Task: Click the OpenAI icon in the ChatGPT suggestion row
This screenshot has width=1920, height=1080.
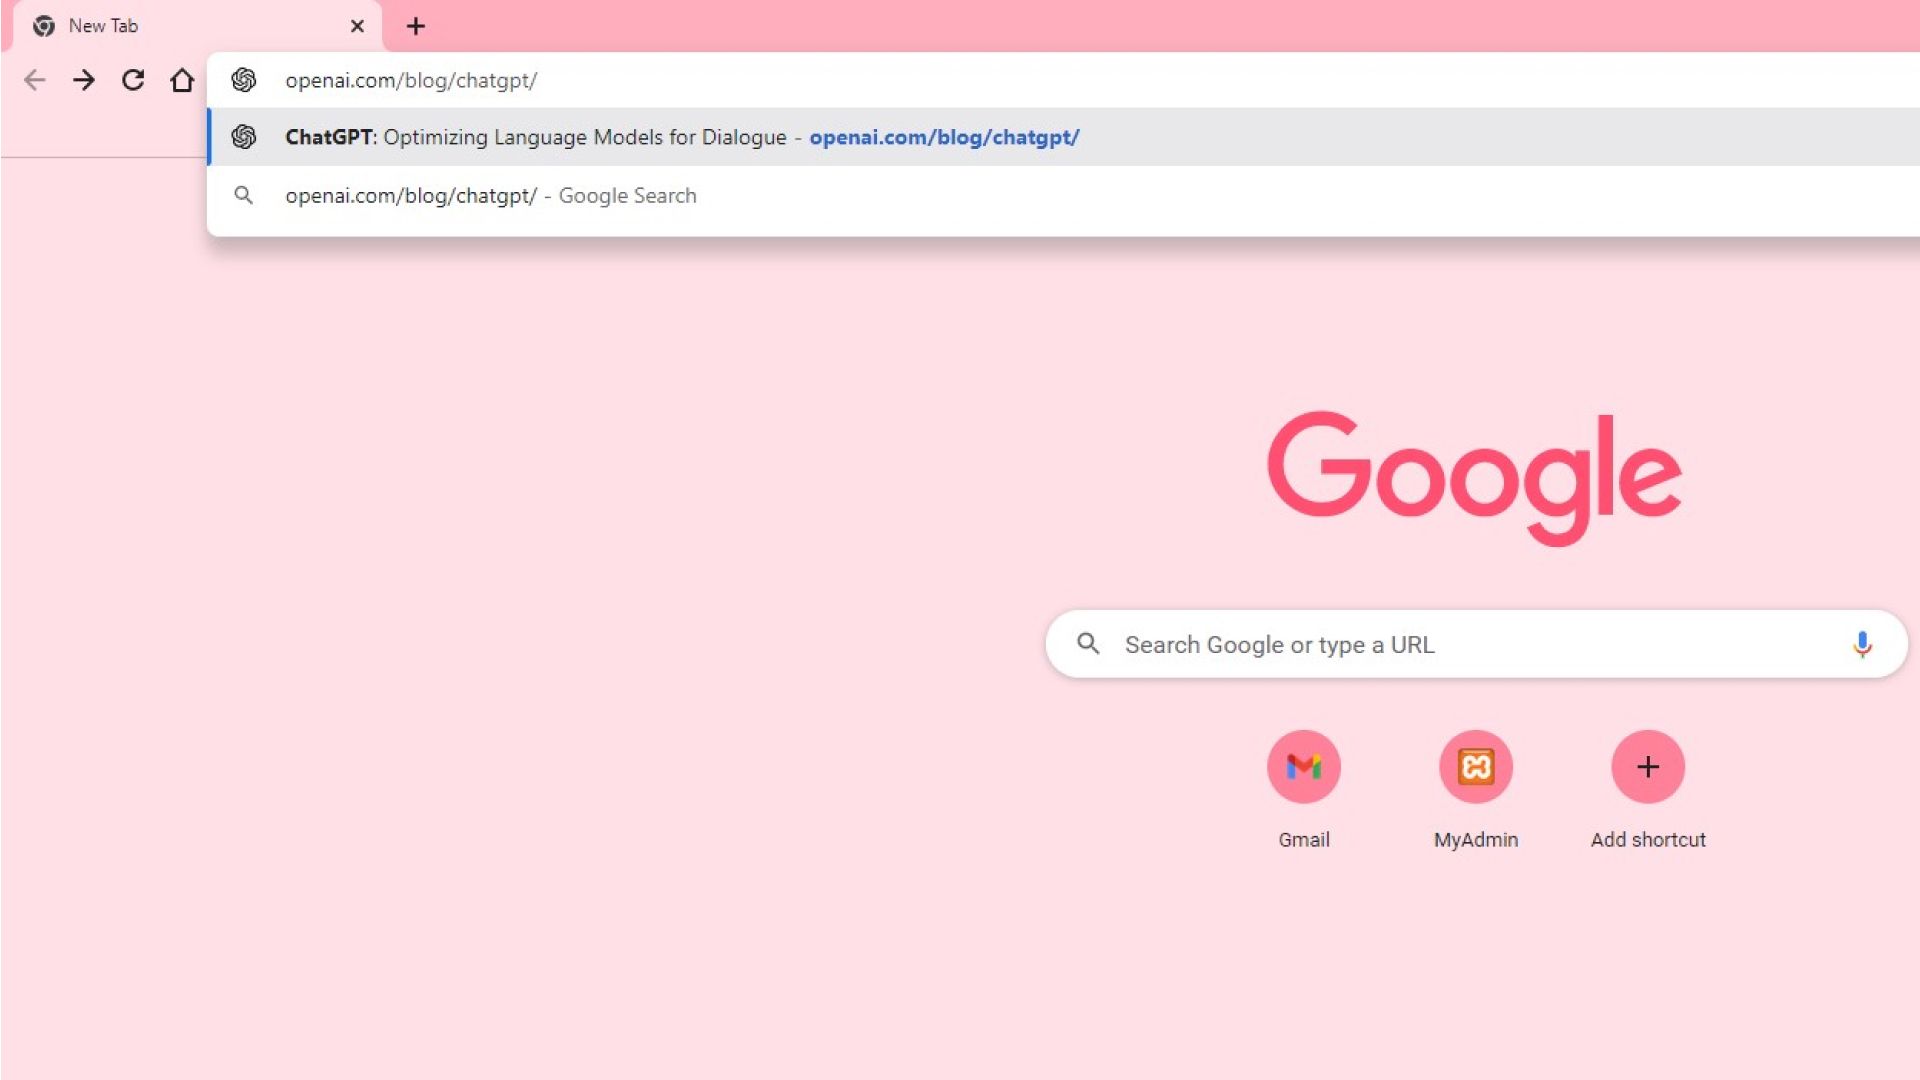Action: click(x=244, y=137)
